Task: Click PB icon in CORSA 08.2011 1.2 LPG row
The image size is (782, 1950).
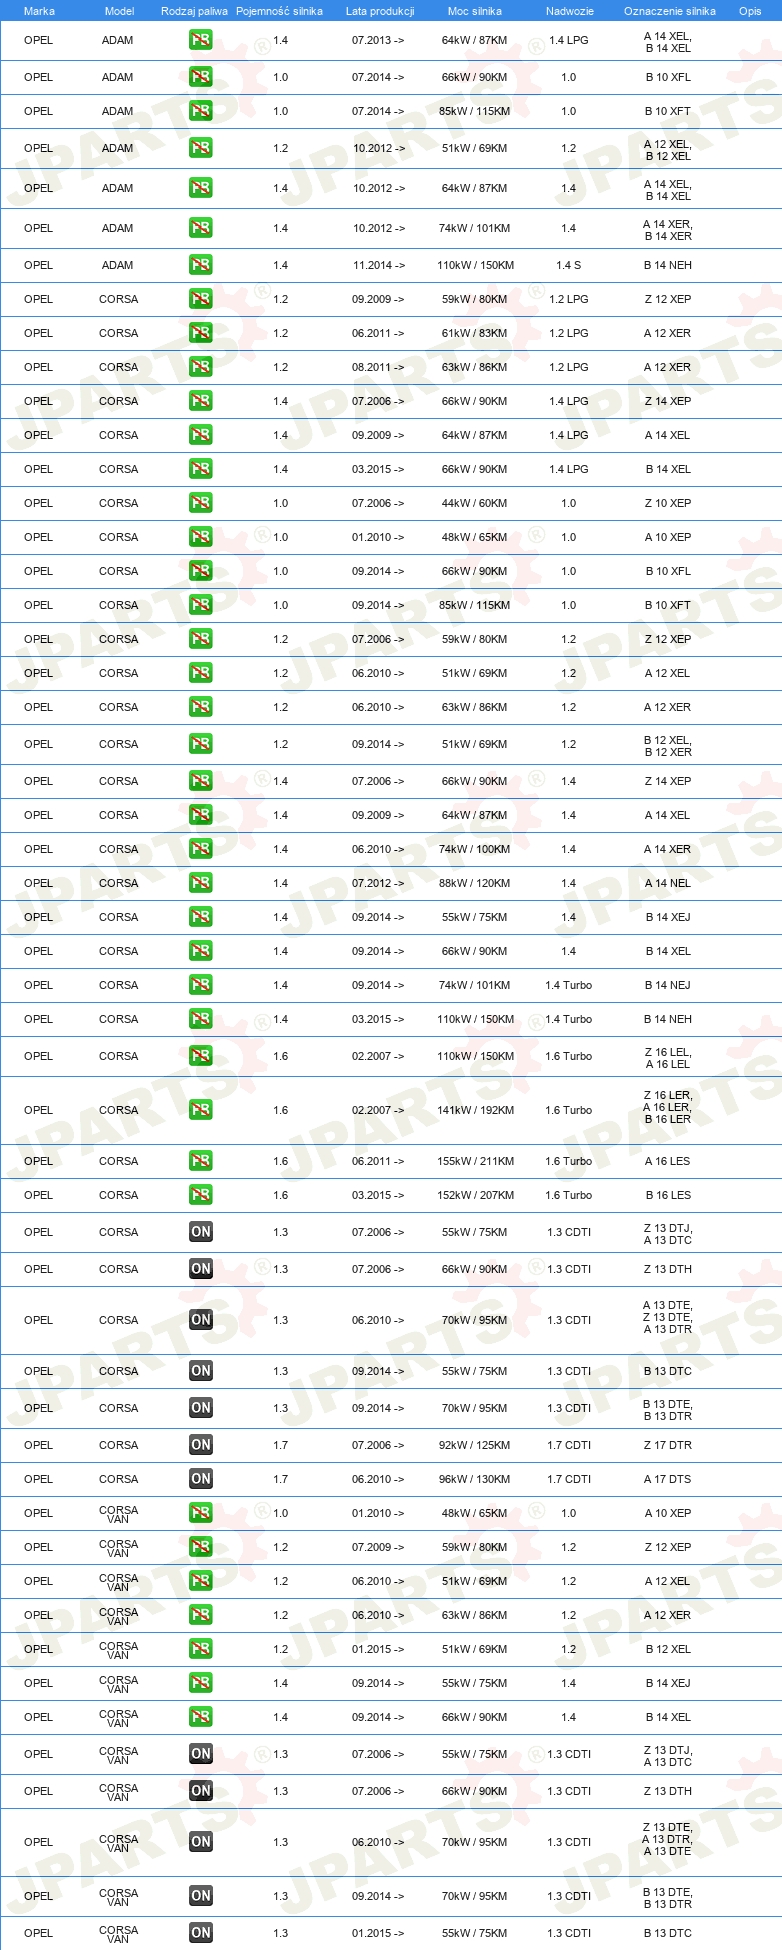Action: (201, 367)
